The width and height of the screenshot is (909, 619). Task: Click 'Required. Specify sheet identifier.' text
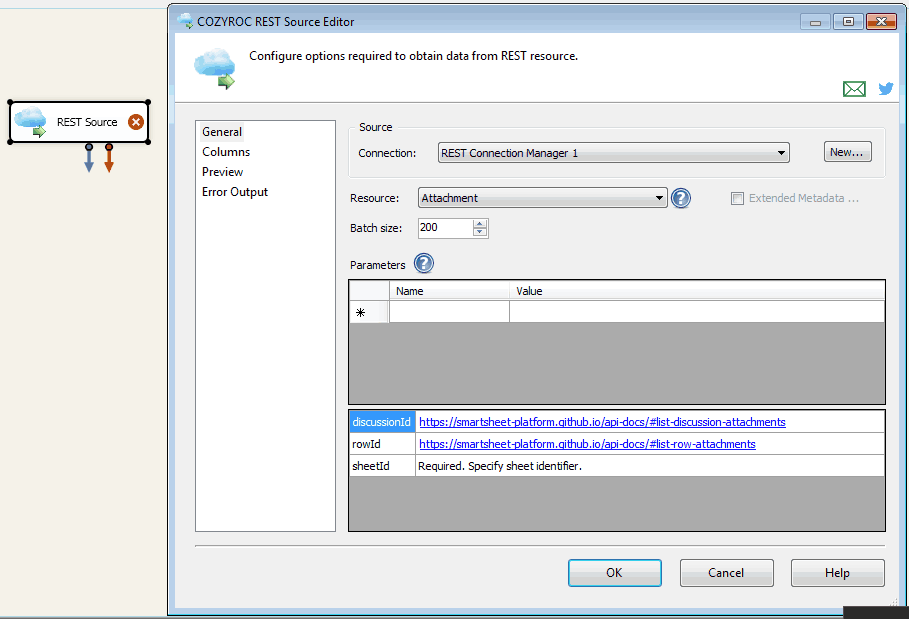[x=500, y=466]
